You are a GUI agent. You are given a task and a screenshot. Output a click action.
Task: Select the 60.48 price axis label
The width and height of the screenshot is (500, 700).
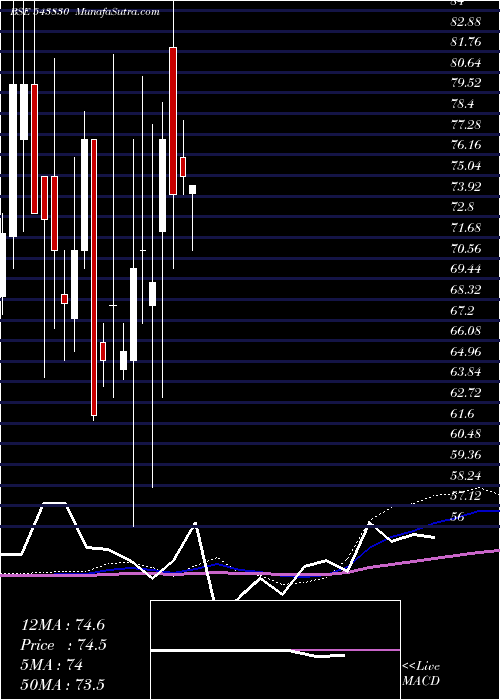pos(466,435)
